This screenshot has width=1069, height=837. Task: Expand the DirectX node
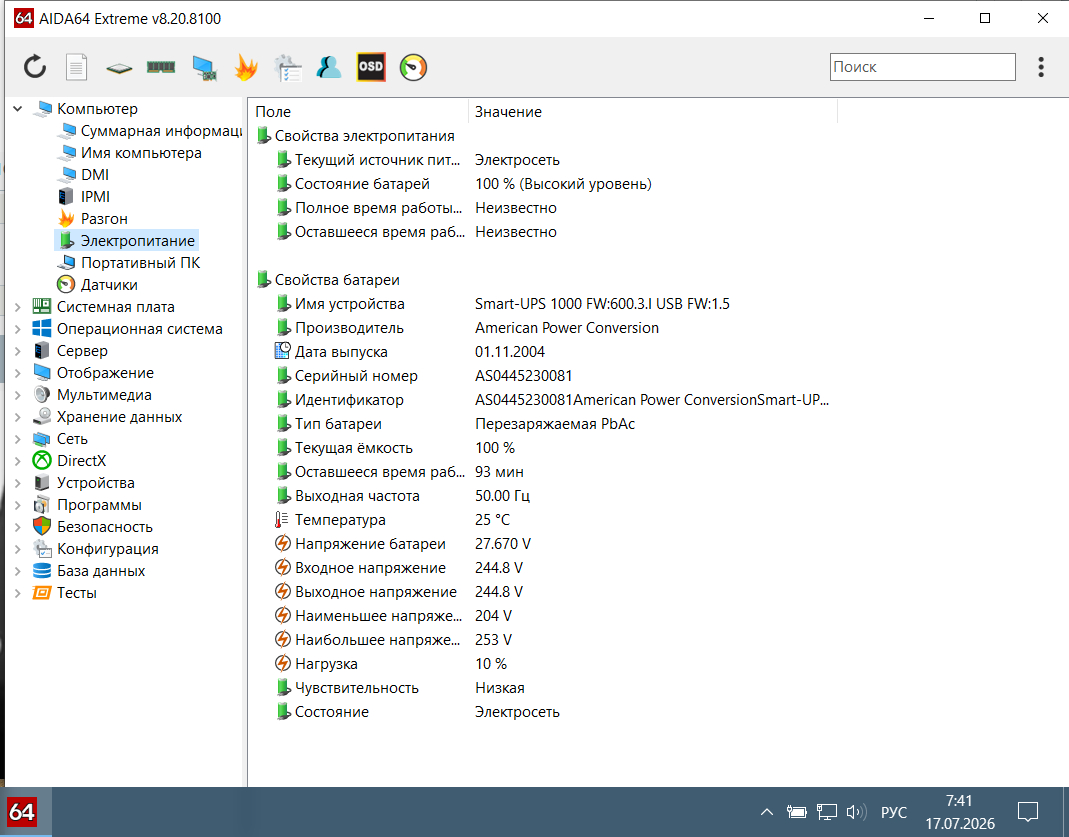click(18, 461)
